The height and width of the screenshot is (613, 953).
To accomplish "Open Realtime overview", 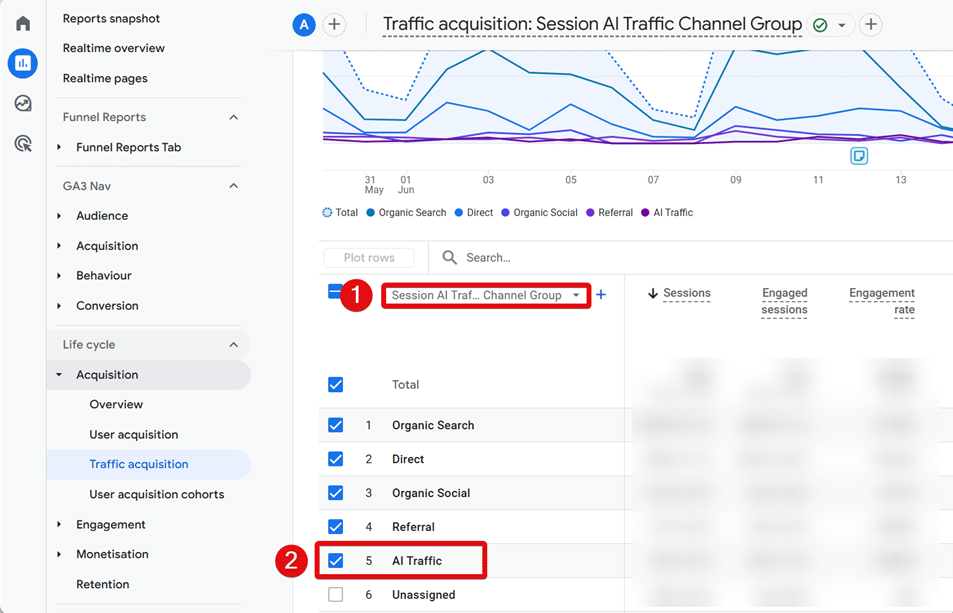I will pos(114,48).
